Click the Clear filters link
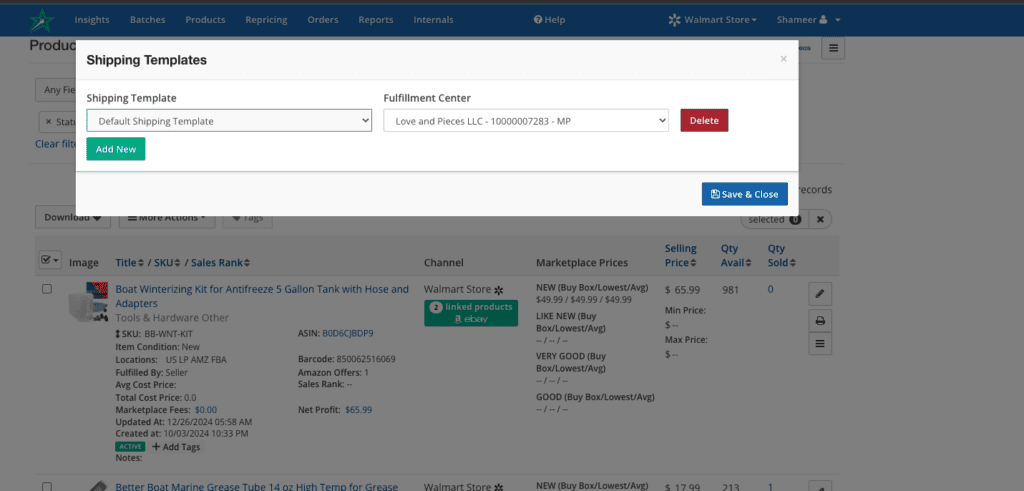 [56, 144]
